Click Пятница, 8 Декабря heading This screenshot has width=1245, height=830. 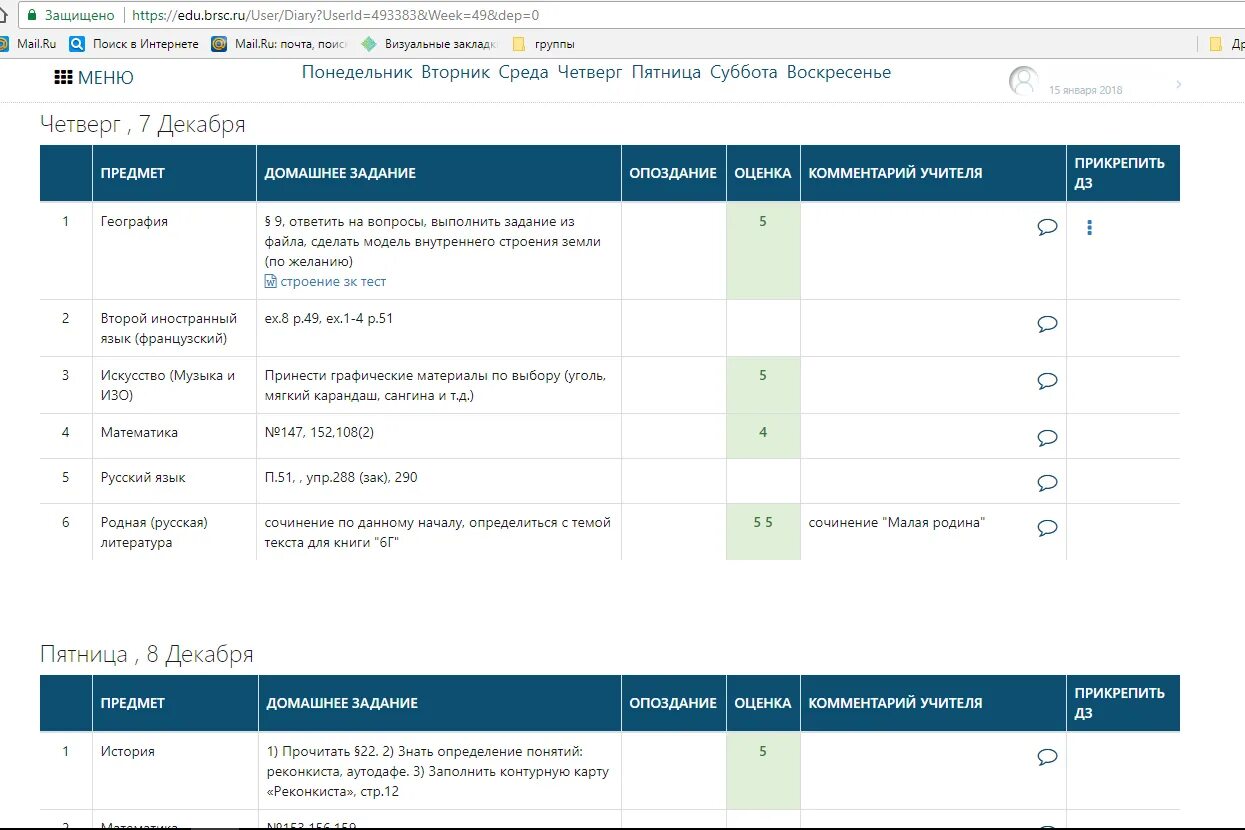point(146,654)
